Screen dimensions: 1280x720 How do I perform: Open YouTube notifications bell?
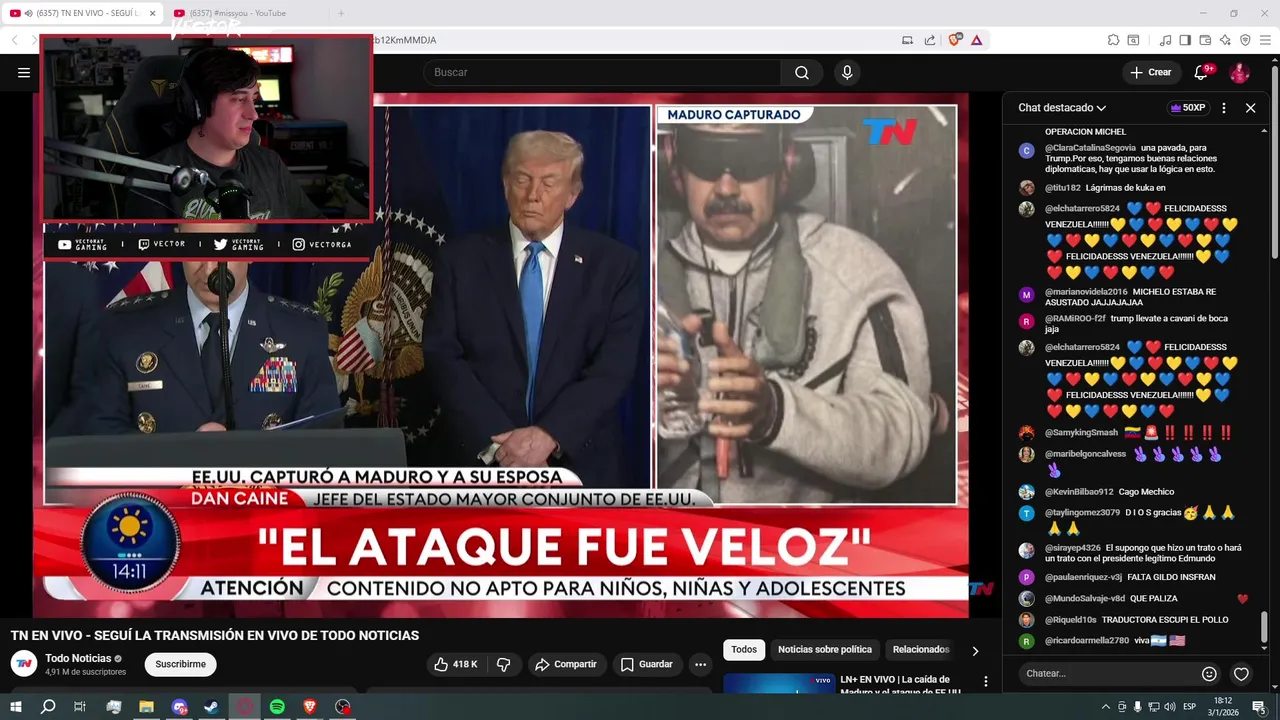(1202, 72)
